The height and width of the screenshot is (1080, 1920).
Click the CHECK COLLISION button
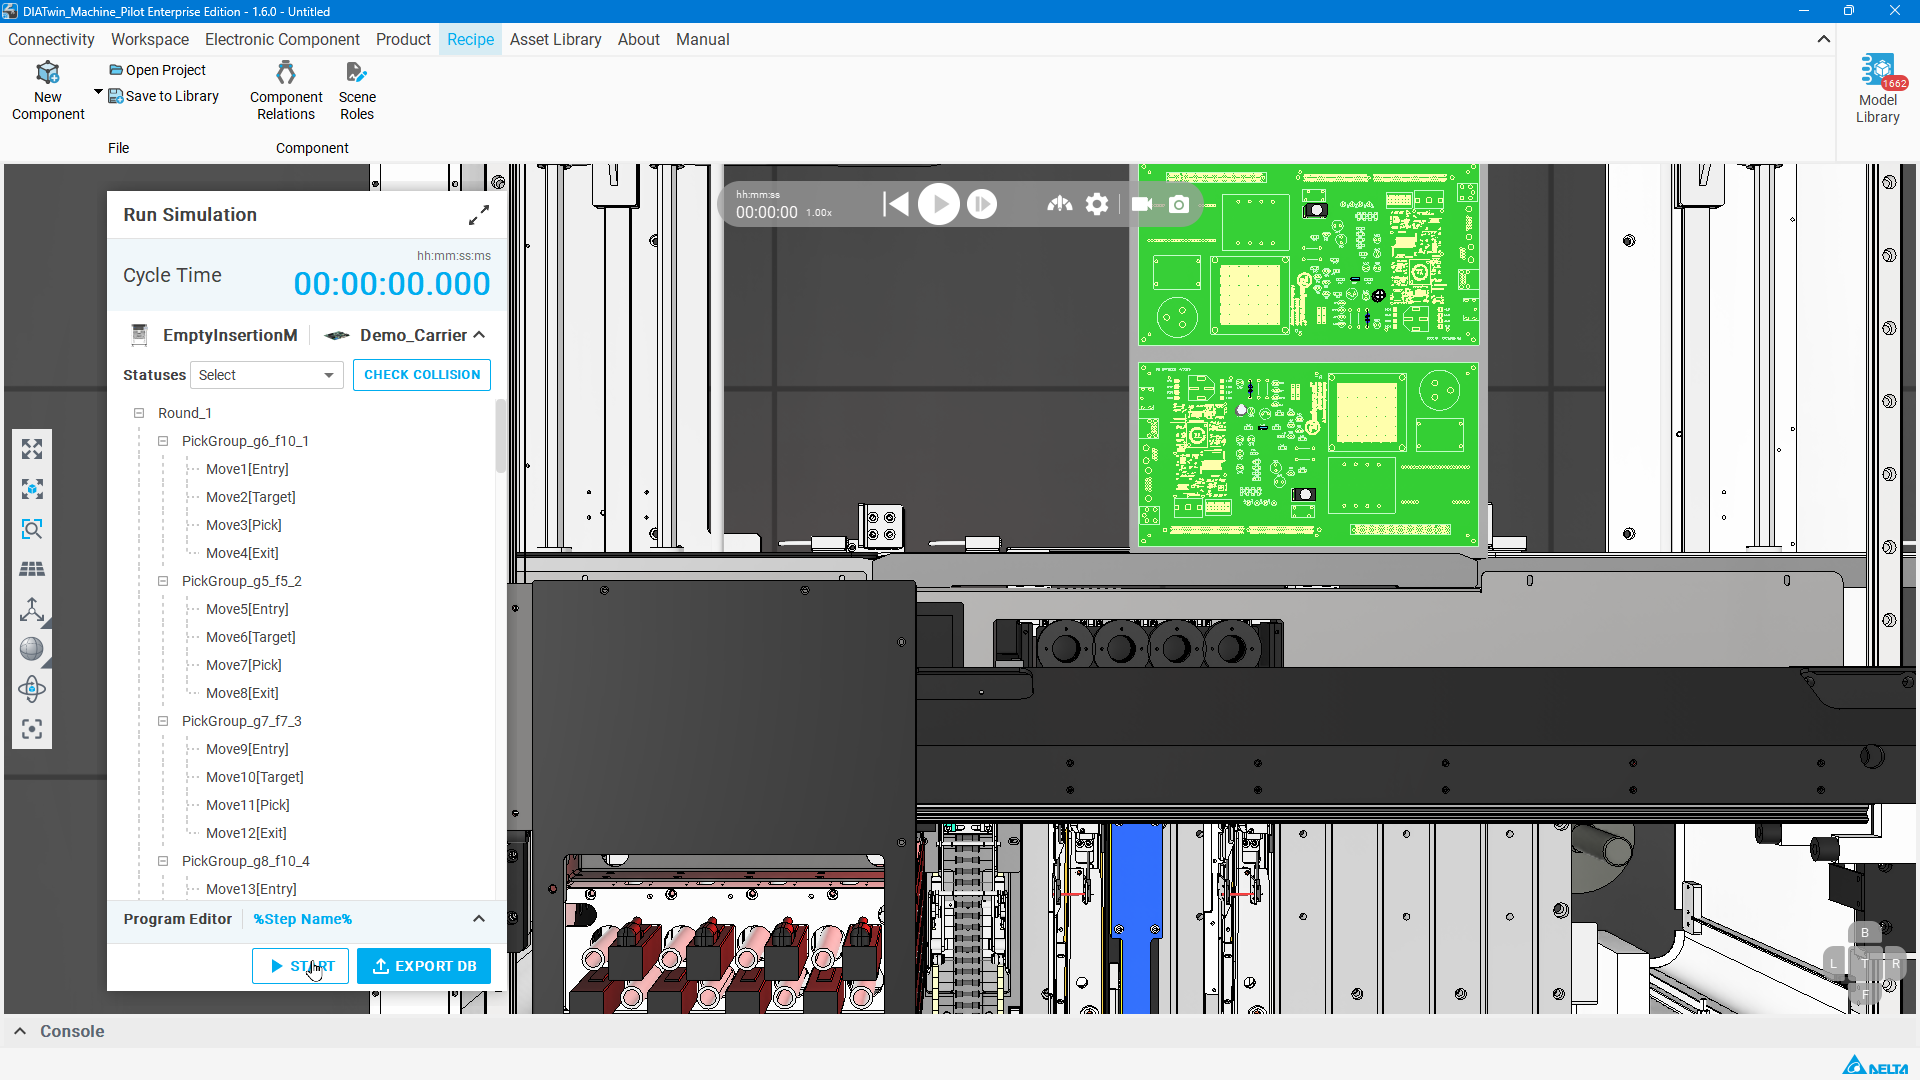(x=422, y=375)
